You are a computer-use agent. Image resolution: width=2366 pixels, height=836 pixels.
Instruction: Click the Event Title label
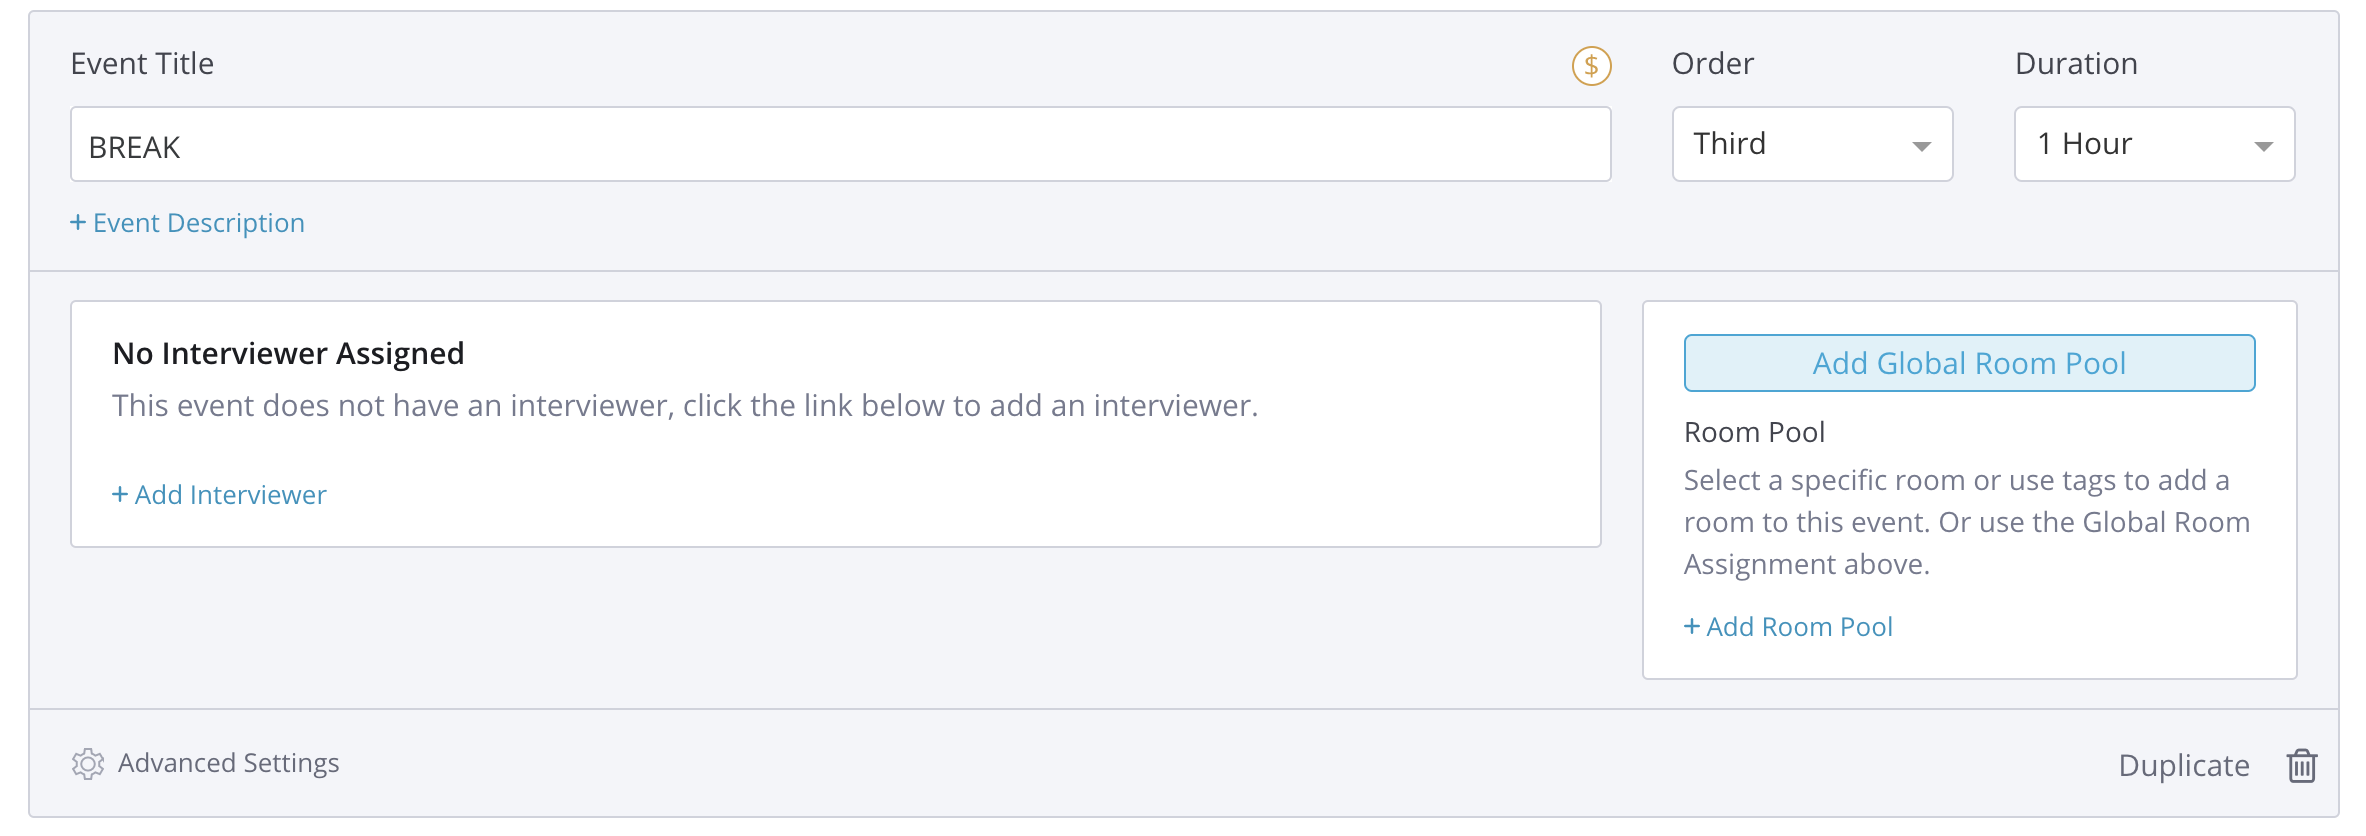(142, 64)
